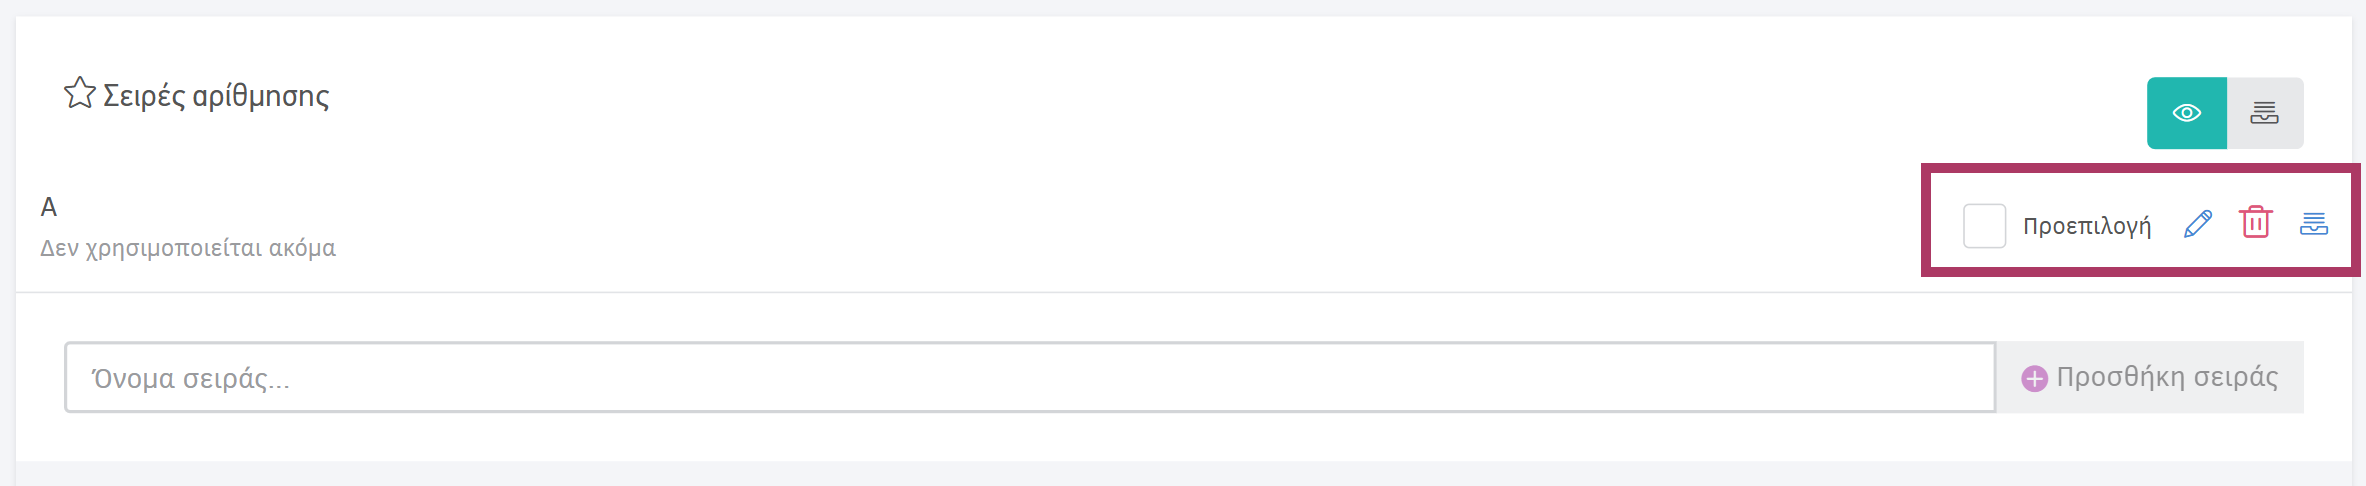Click the Σειρές αρίθμησης heading

[216, 96]
